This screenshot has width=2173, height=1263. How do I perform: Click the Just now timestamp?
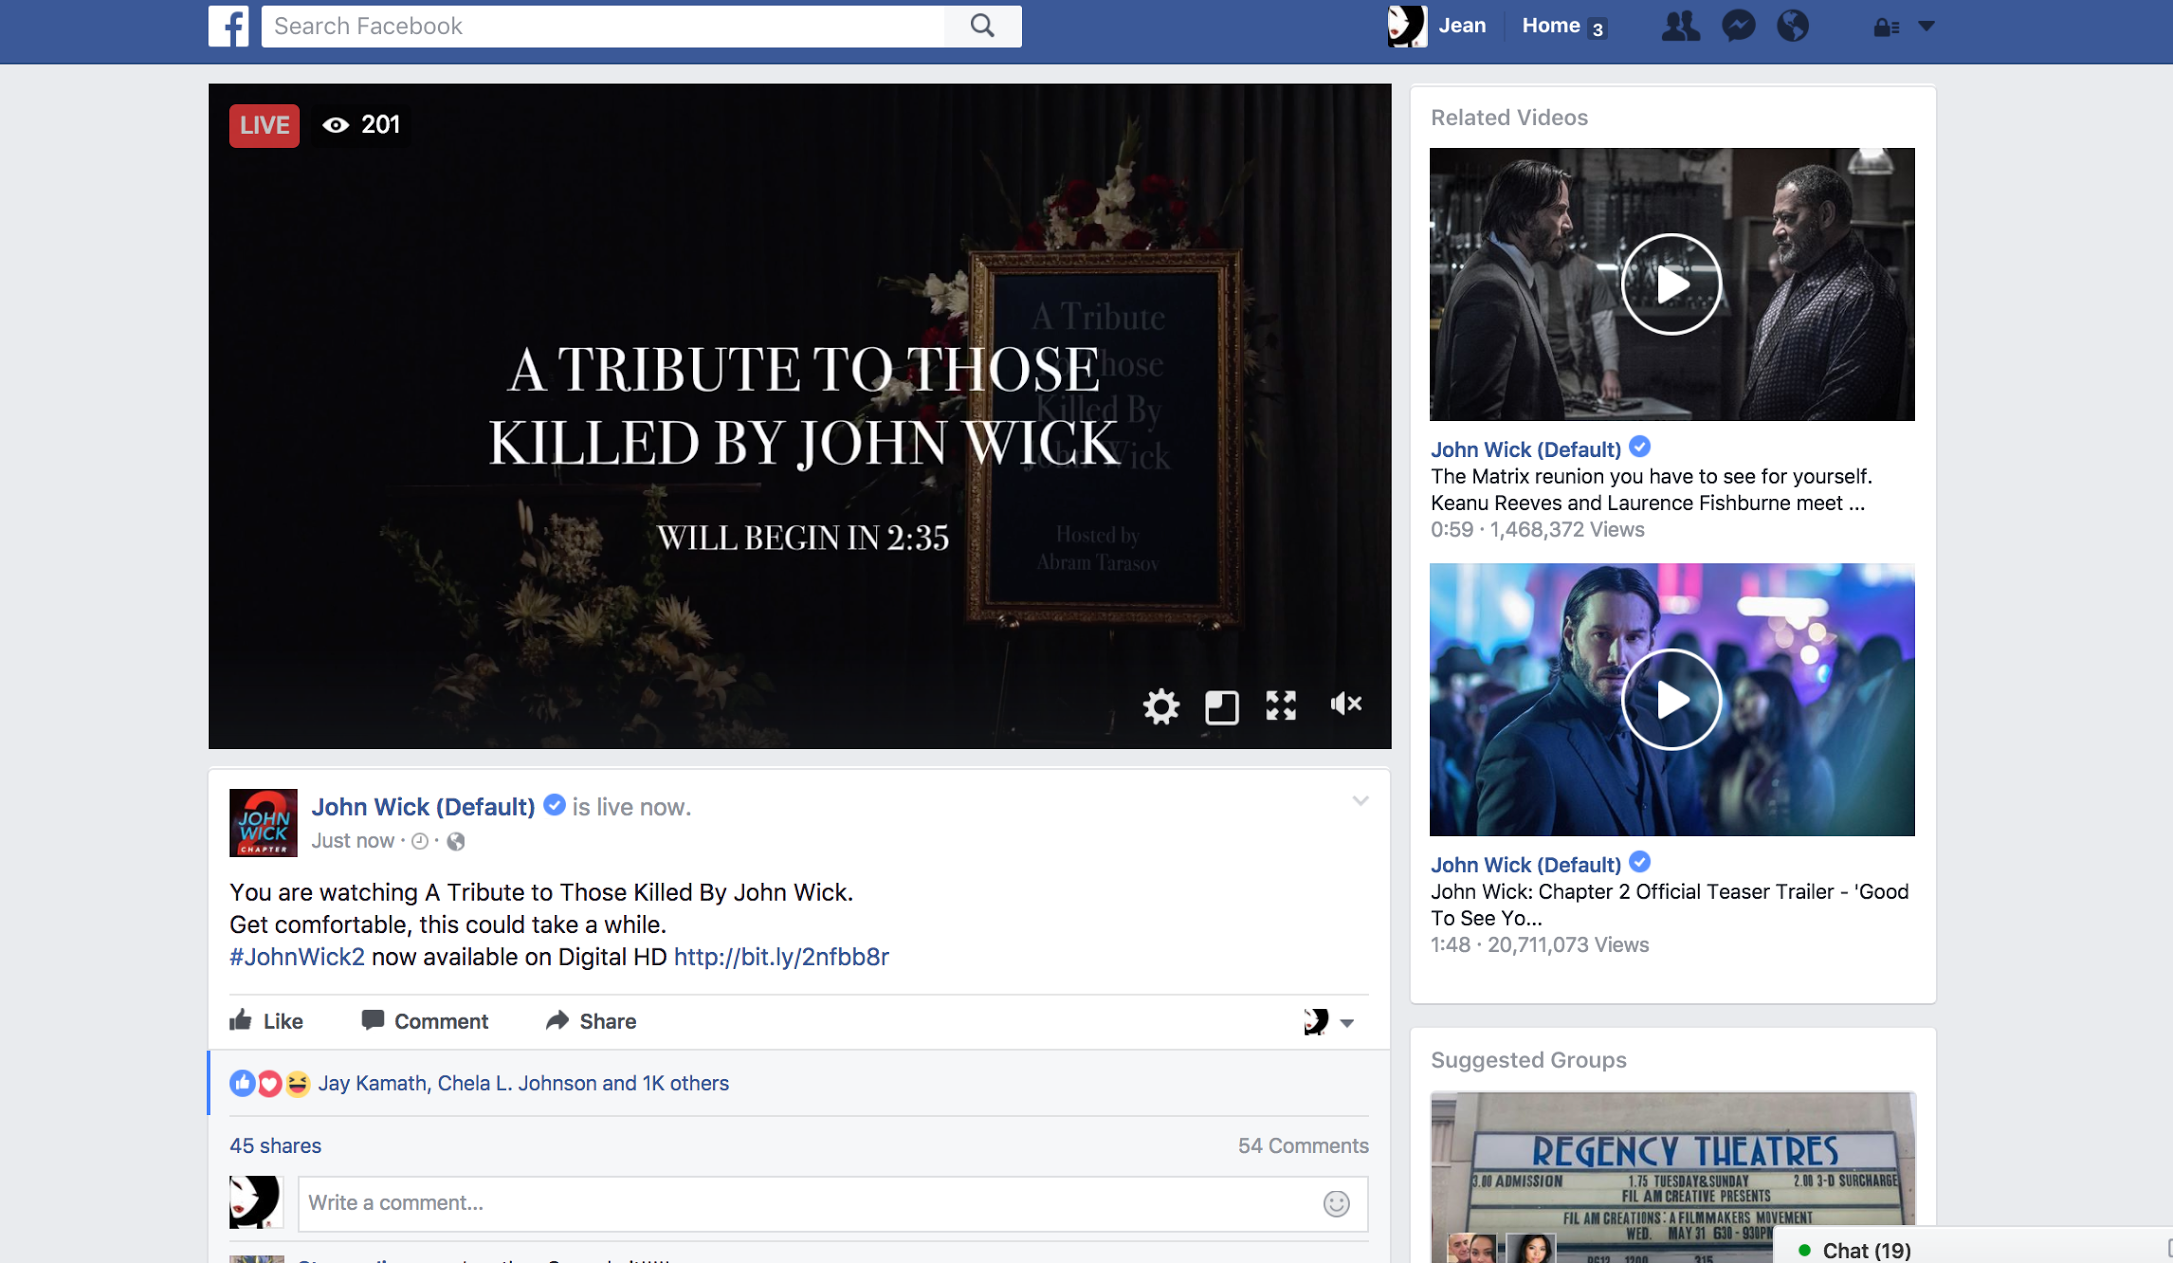click(x=352, y=841)
